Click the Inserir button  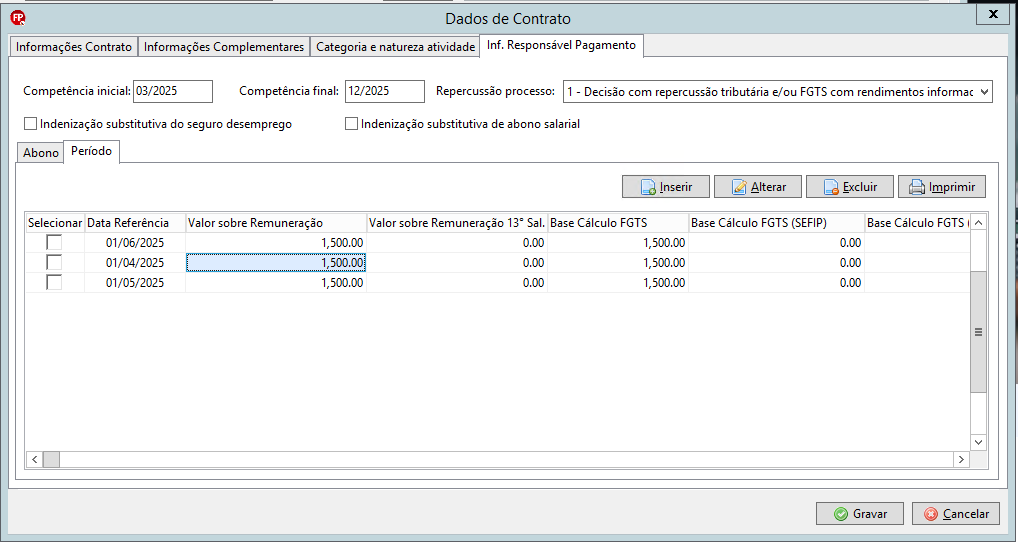(665, 187)
